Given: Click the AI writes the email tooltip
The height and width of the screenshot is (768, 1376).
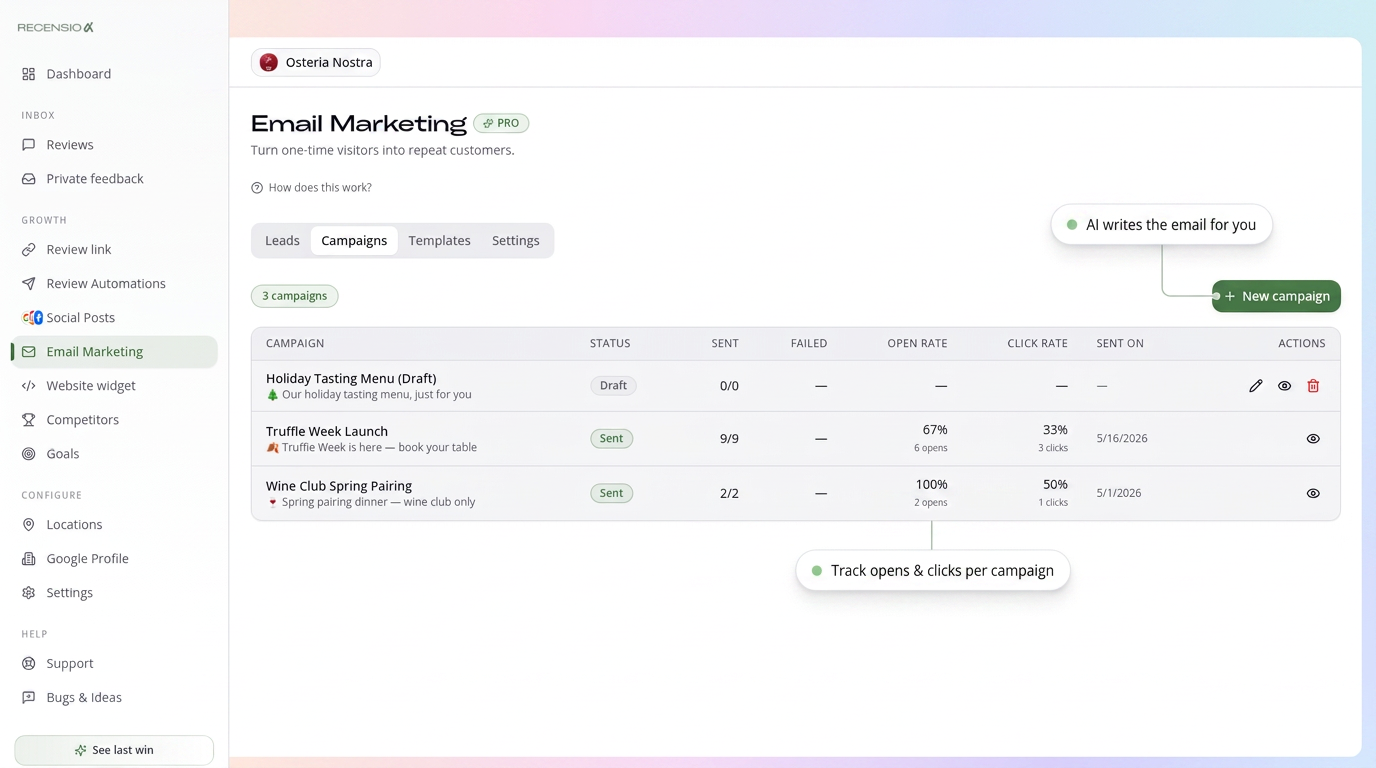Looking at the screenshot, I should click(x=1161, y=225).
